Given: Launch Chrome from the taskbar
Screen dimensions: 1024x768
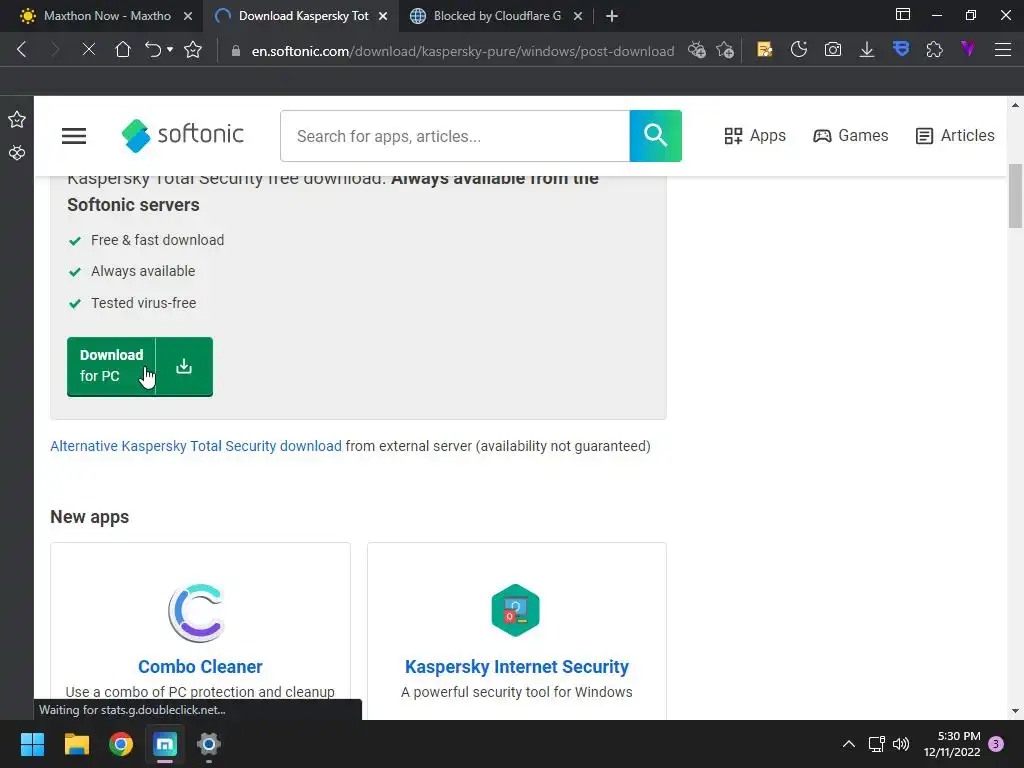Looking at the screenshot, I should (121, 744).
